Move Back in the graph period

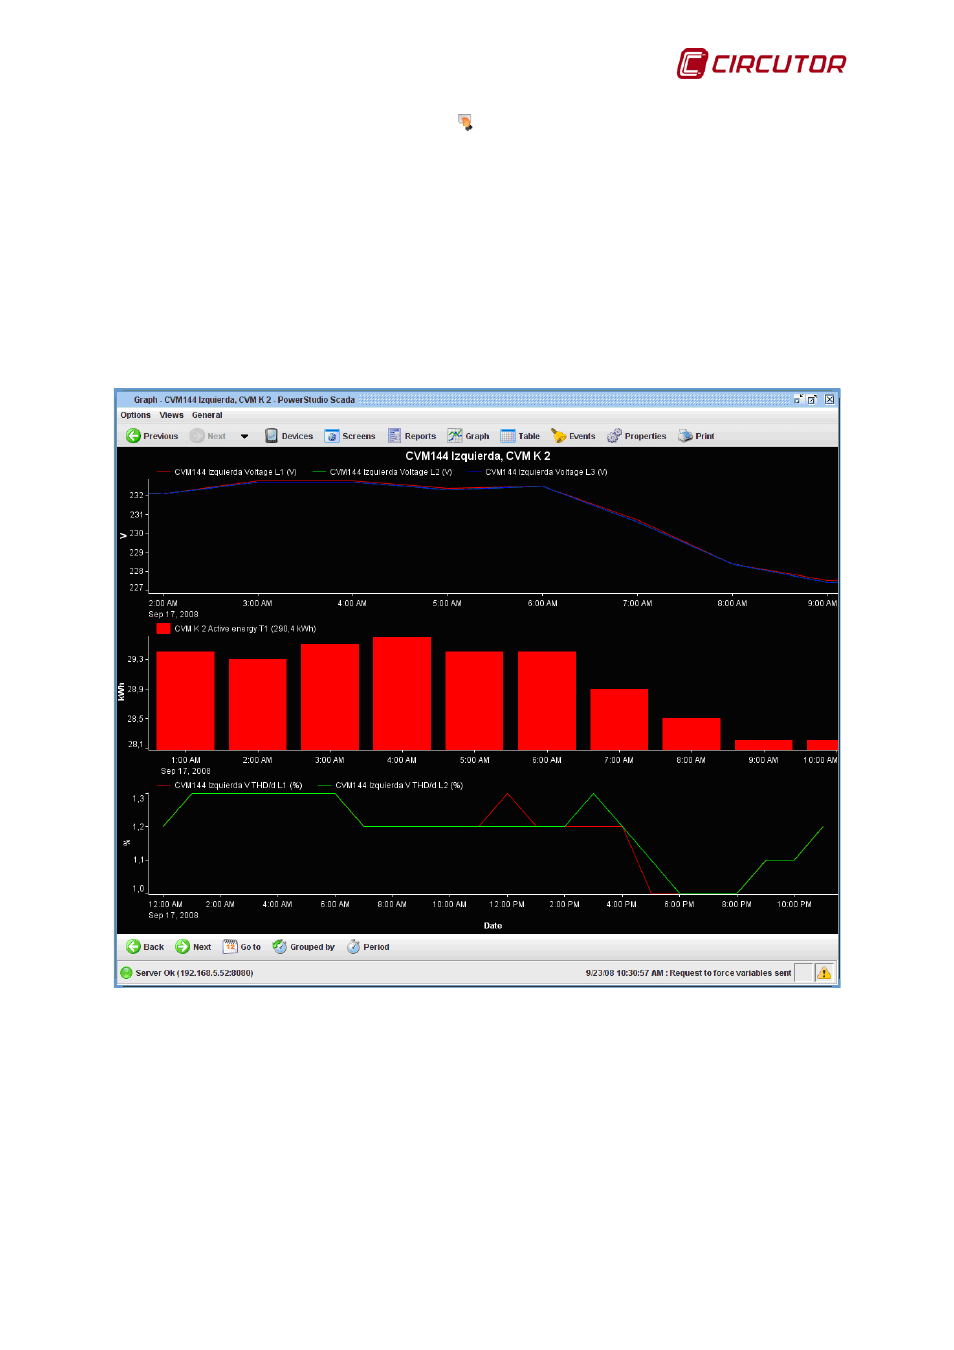click(145, 947)
